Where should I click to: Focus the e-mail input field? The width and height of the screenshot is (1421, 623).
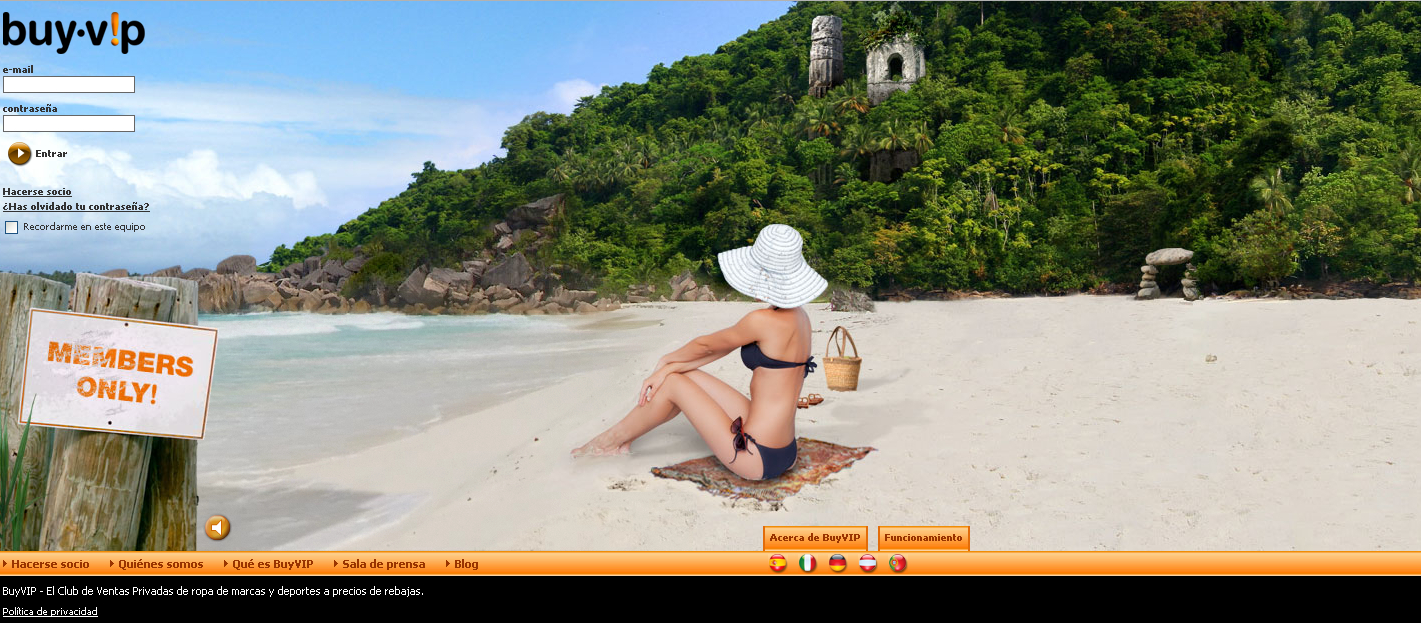pyautogui.click(x=69, y=85)
